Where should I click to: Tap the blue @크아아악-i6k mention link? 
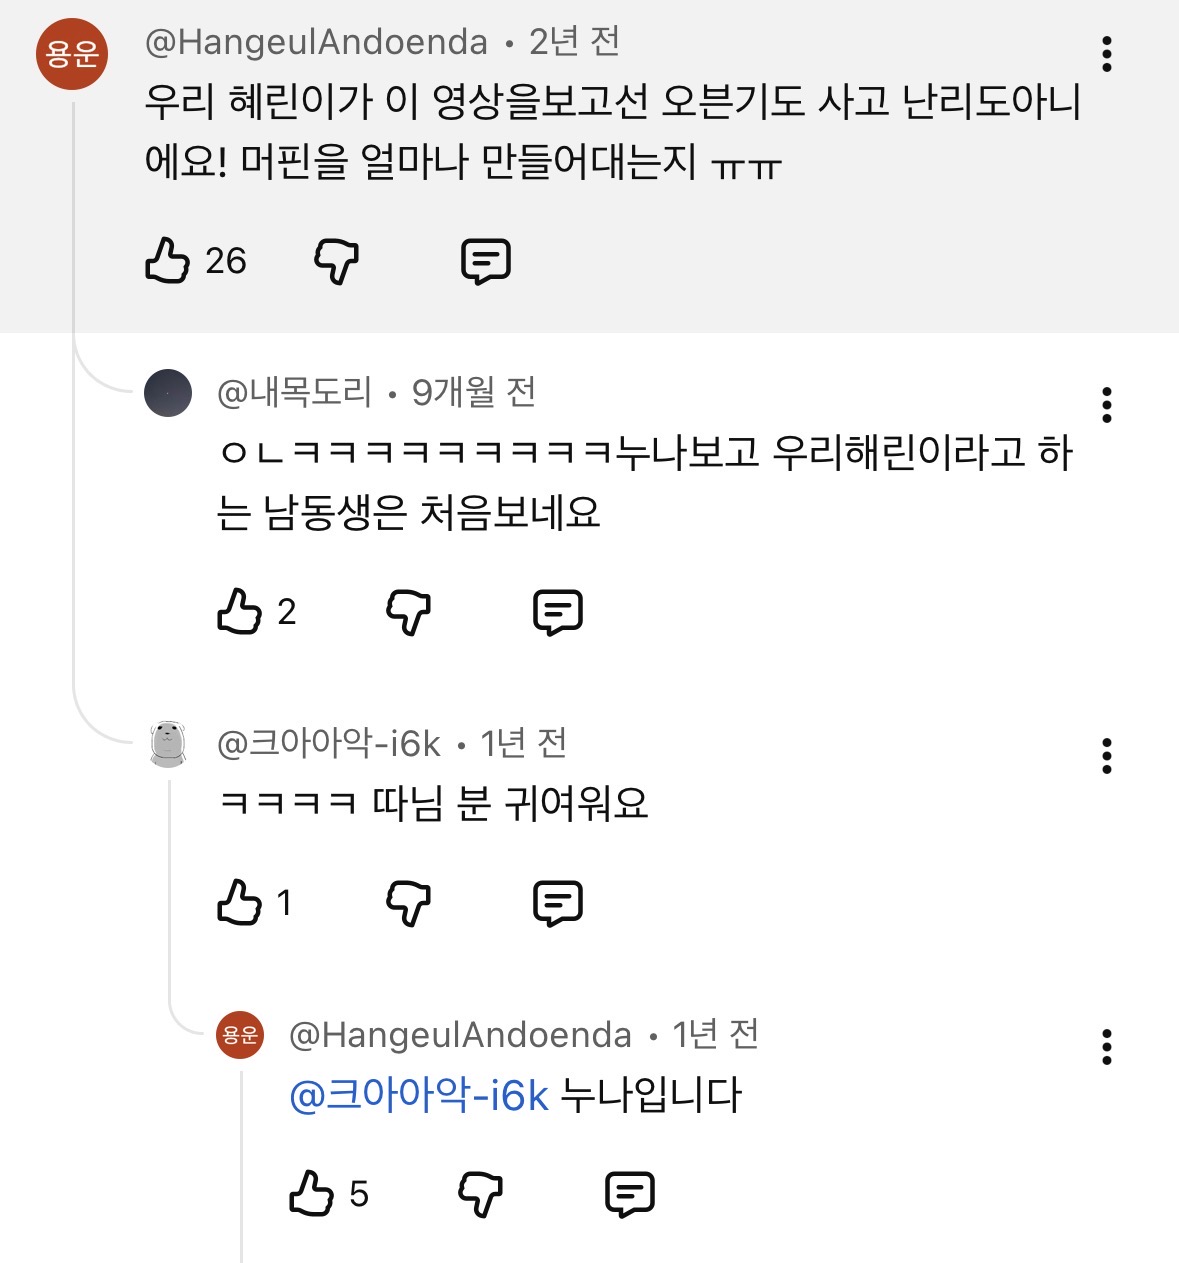click(x=419, y=1096)
